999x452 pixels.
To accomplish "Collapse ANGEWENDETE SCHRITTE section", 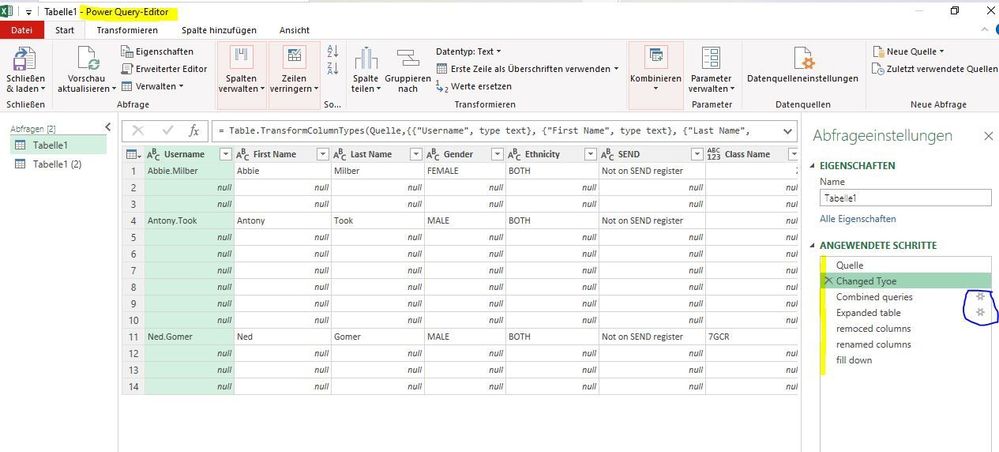I will [812, 245].
